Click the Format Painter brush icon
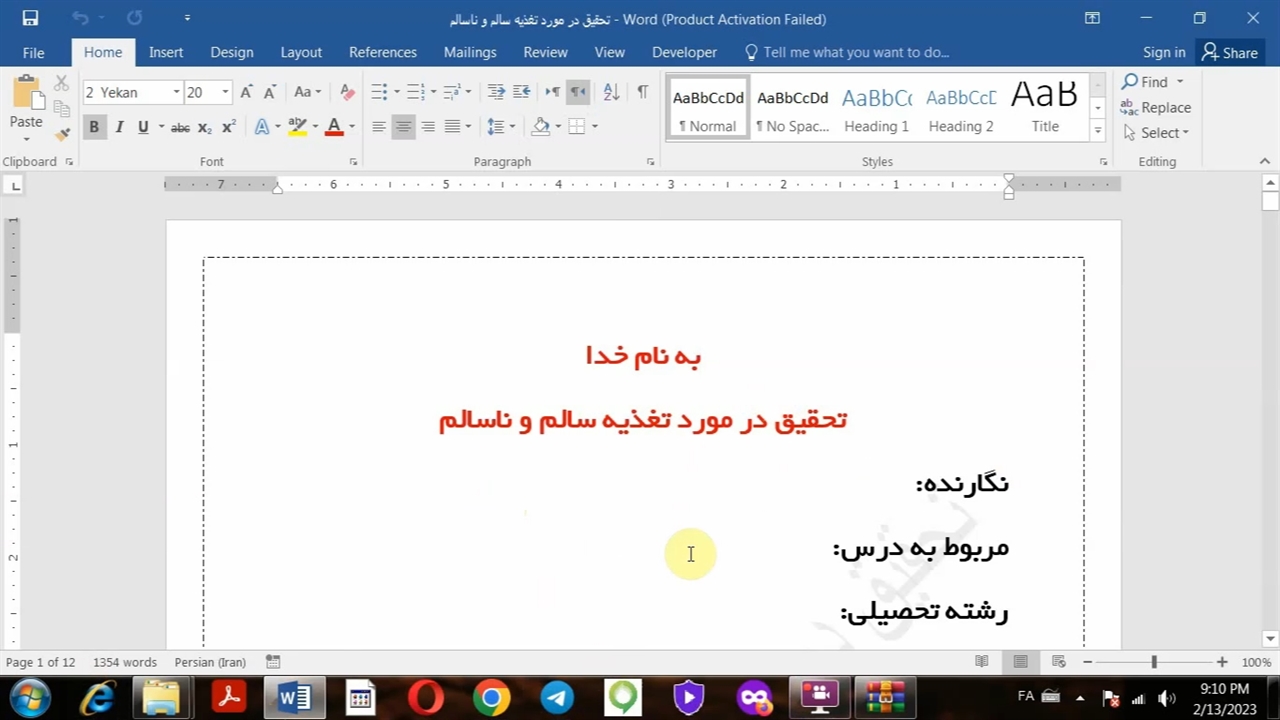Screen dimensions: 1280x720 pyautogui.click(x=62, y=133)
